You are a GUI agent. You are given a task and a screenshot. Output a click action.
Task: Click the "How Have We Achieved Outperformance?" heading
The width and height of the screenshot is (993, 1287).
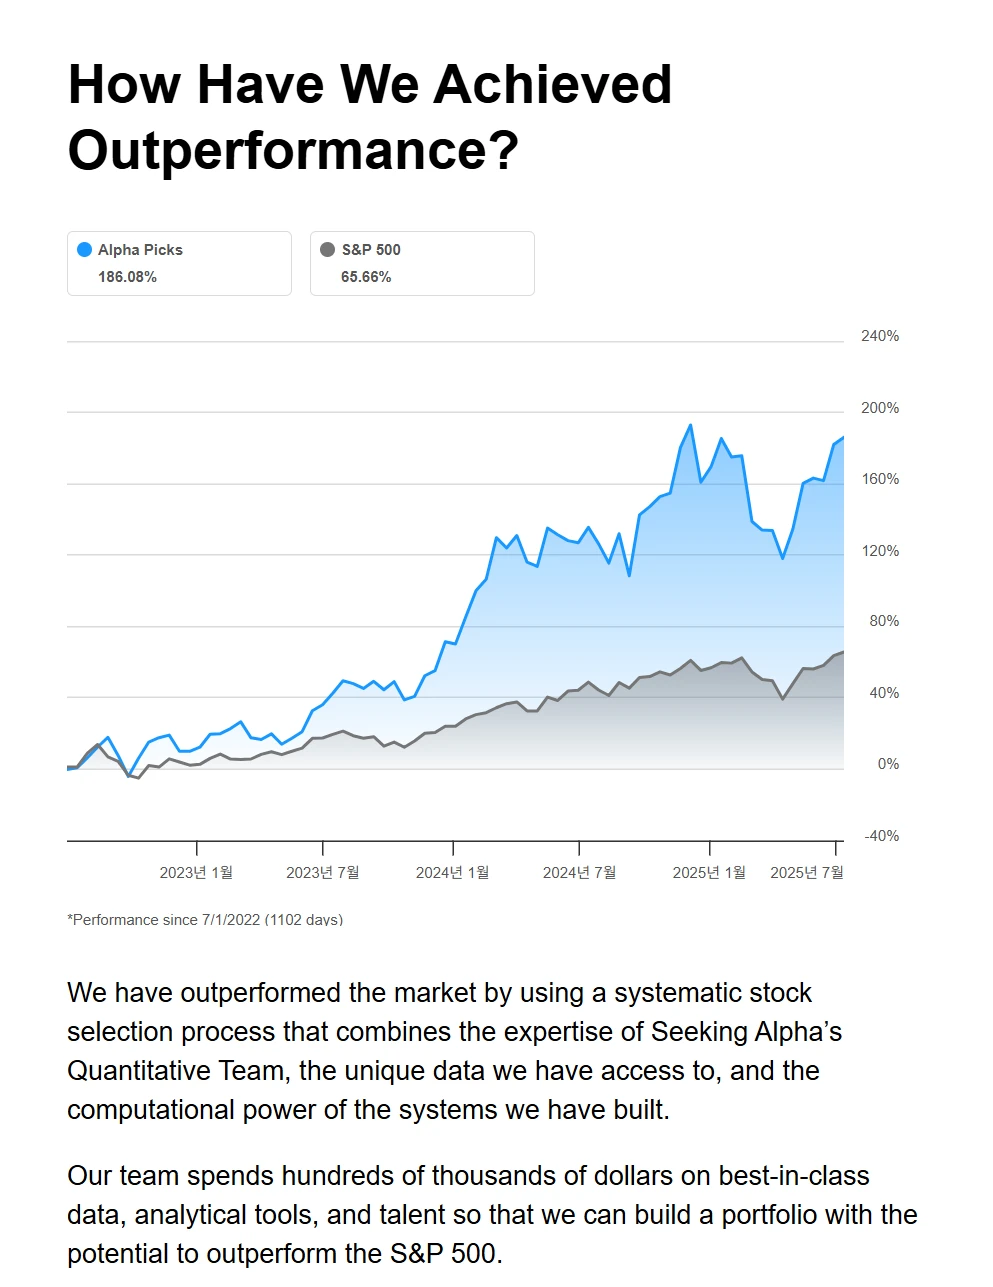click(370, 117)
